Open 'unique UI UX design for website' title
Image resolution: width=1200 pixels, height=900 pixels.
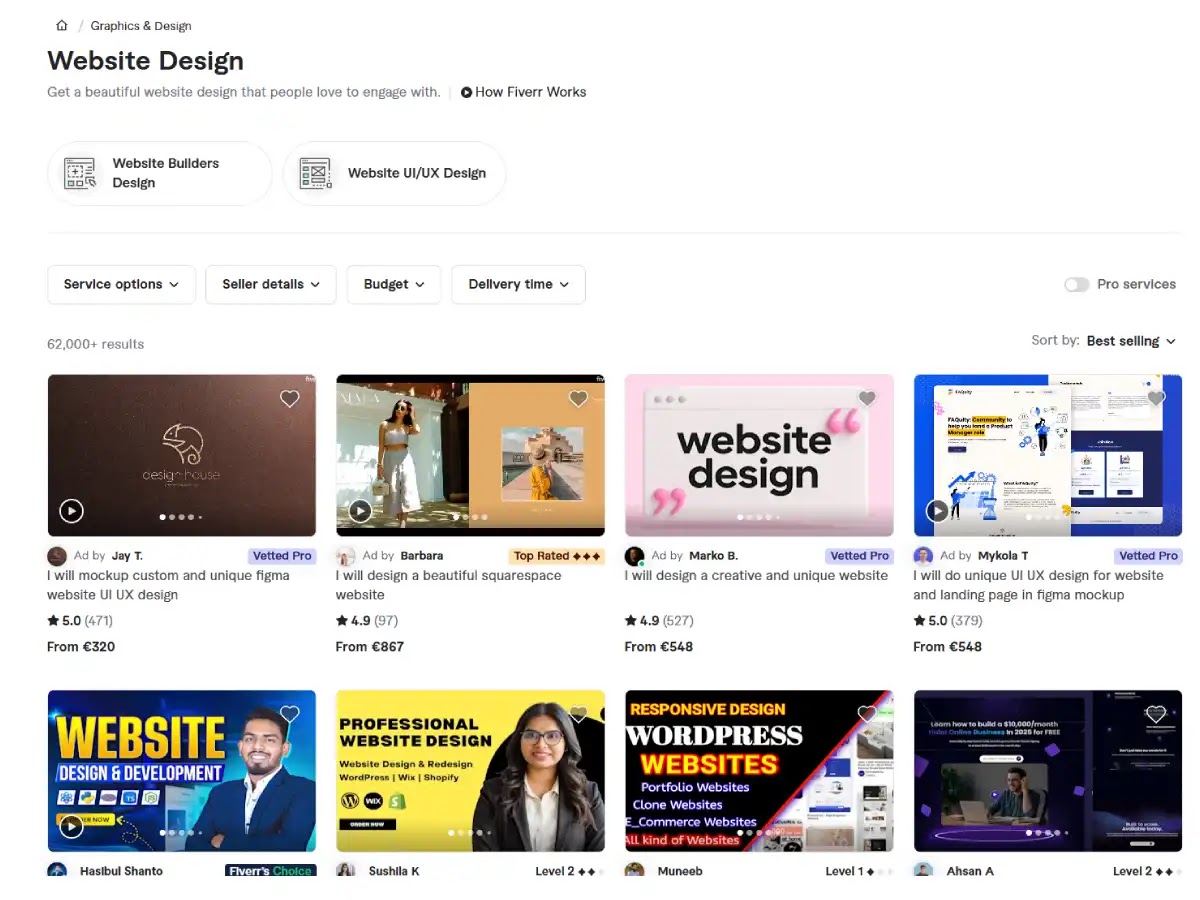pos(1038,585)
